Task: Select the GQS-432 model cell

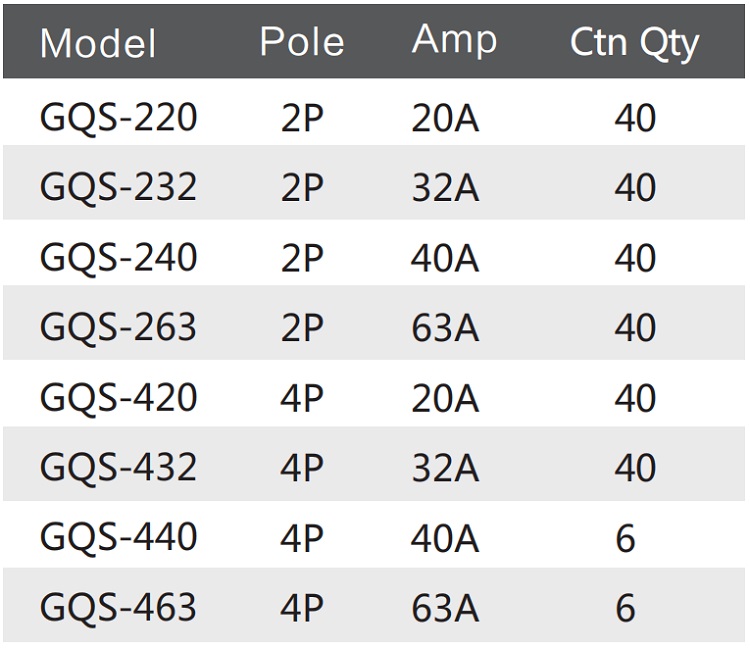Action: click(118, 468)
